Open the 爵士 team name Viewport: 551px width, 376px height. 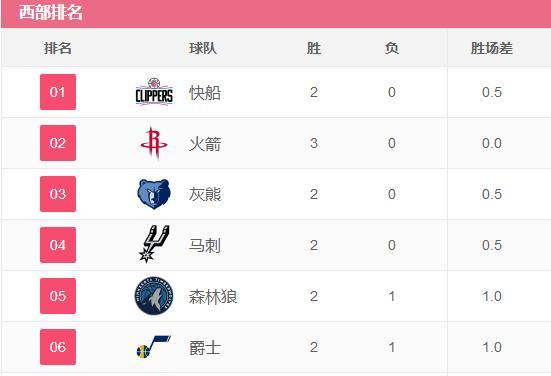(x=205, y=348)
